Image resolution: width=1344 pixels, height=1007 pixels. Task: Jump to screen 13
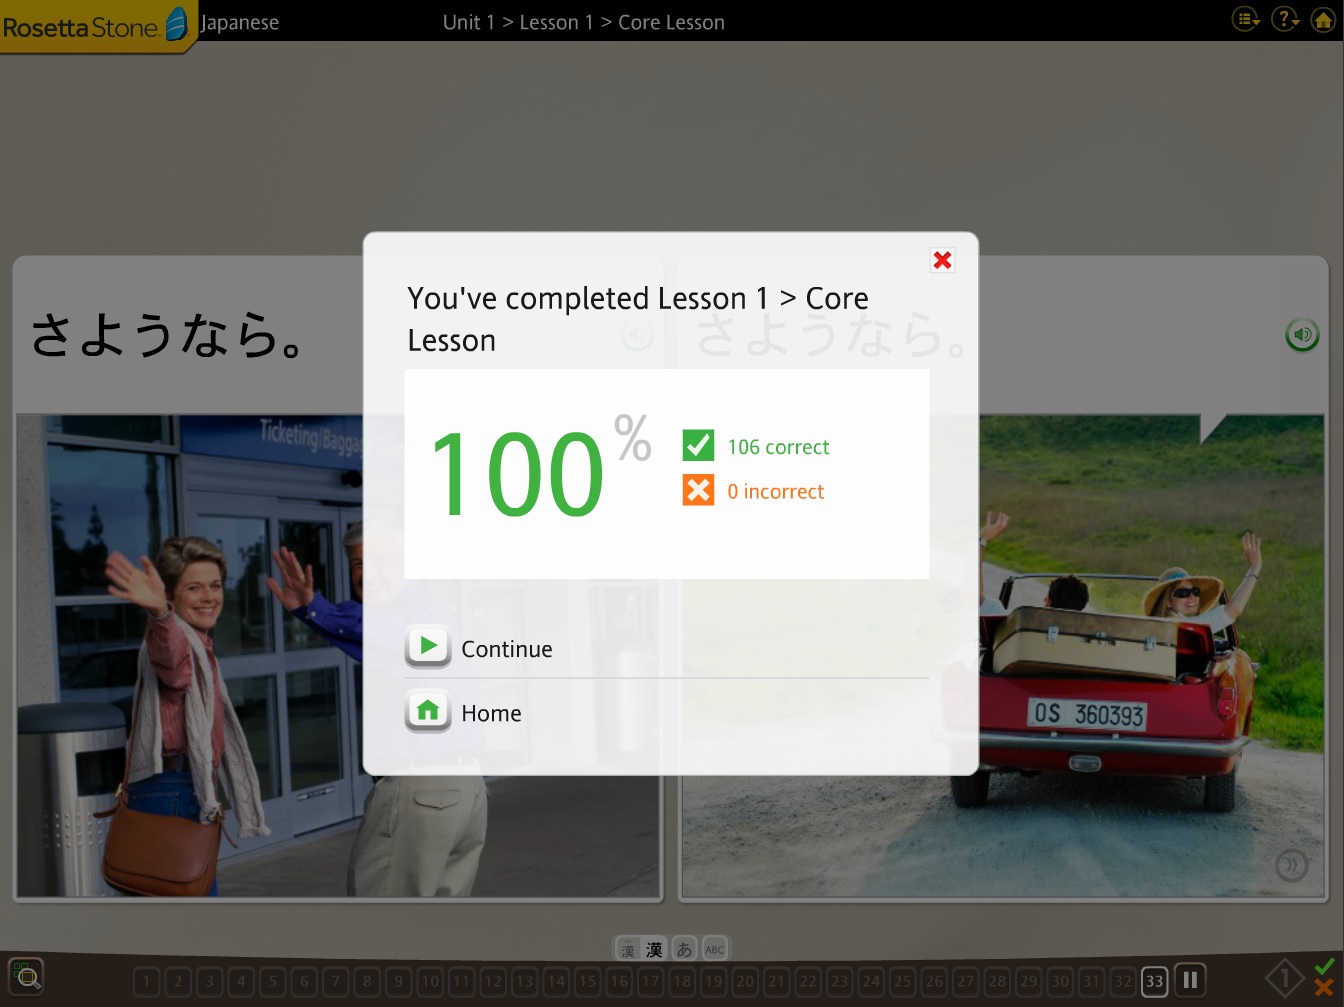524,981
